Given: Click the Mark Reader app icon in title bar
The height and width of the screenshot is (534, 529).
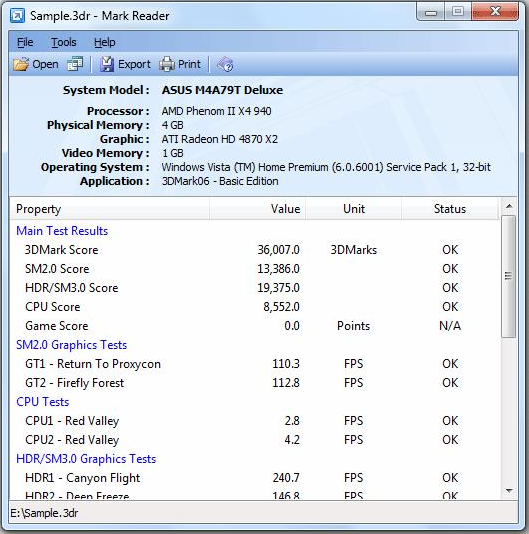Looking at the screenshot, I should (17, 16).
